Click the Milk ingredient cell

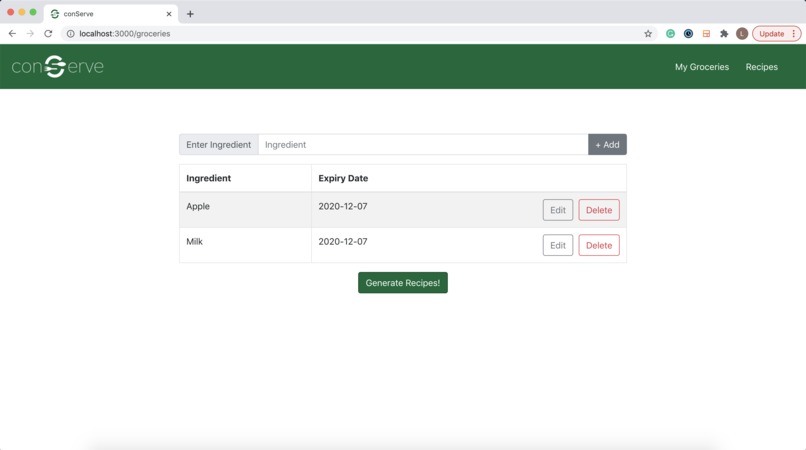click(245, 245)
